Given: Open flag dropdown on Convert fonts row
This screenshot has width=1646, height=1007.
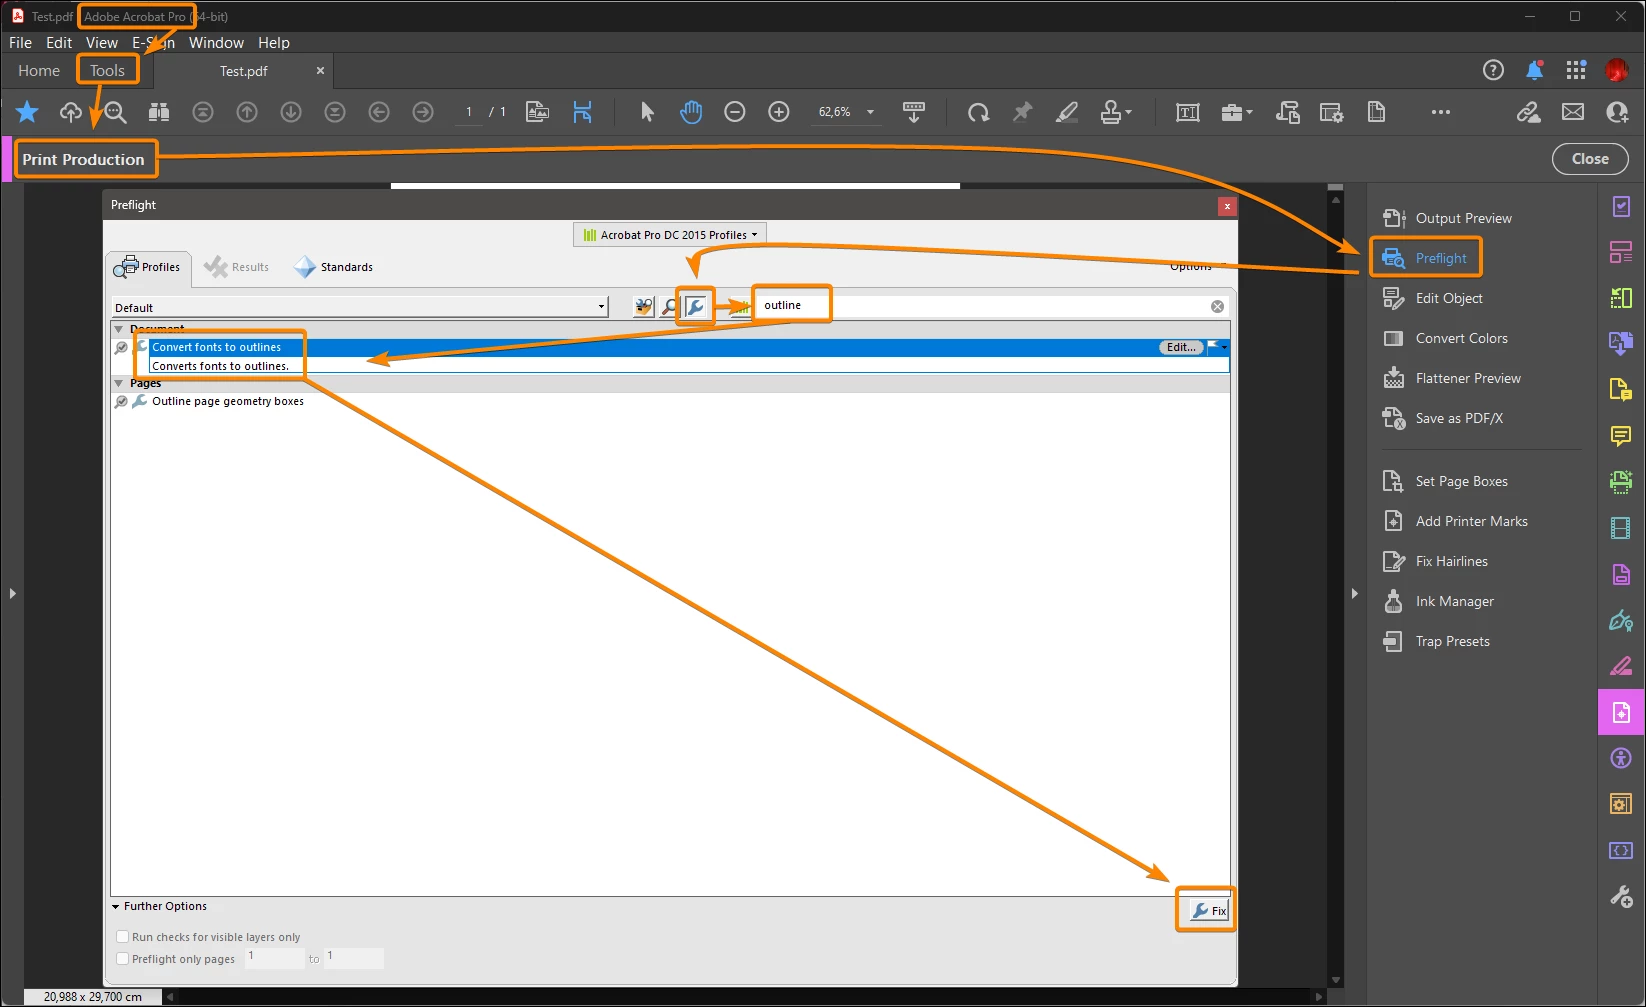Looking at the screenshot, I should point(1224,347).
